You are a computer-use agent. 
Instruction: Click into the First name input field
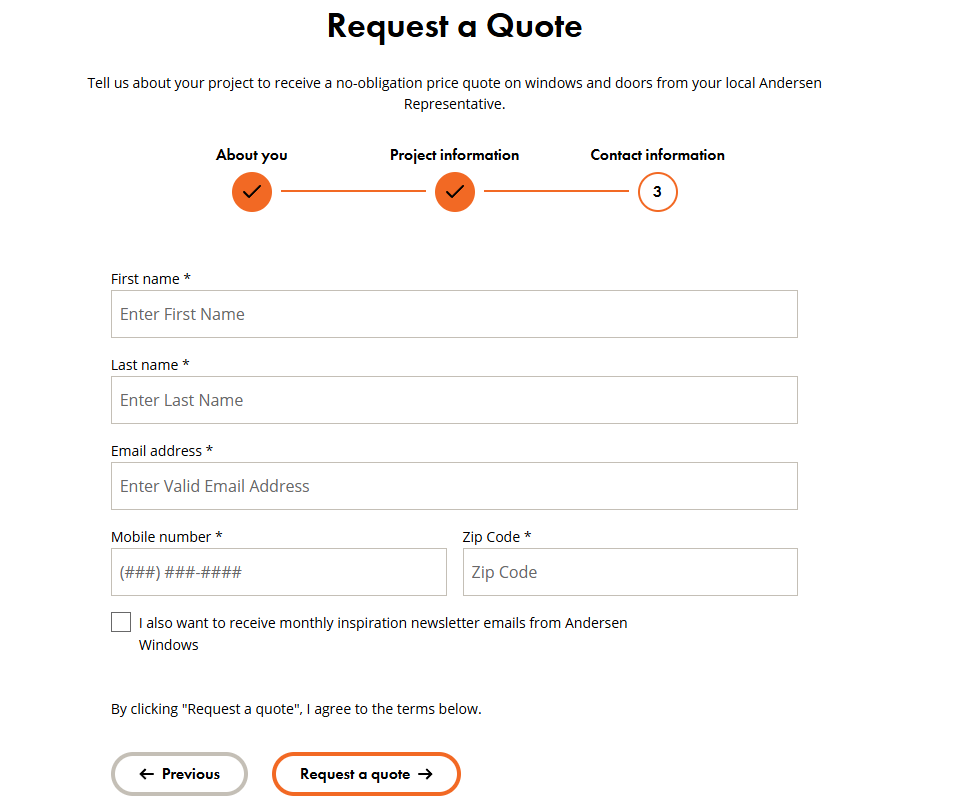point(454,313)
